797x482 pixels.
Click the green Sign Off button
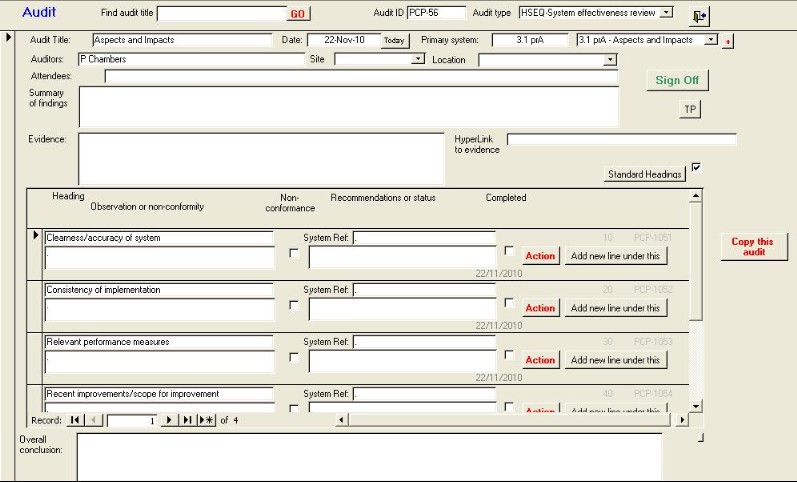[677, 80]
